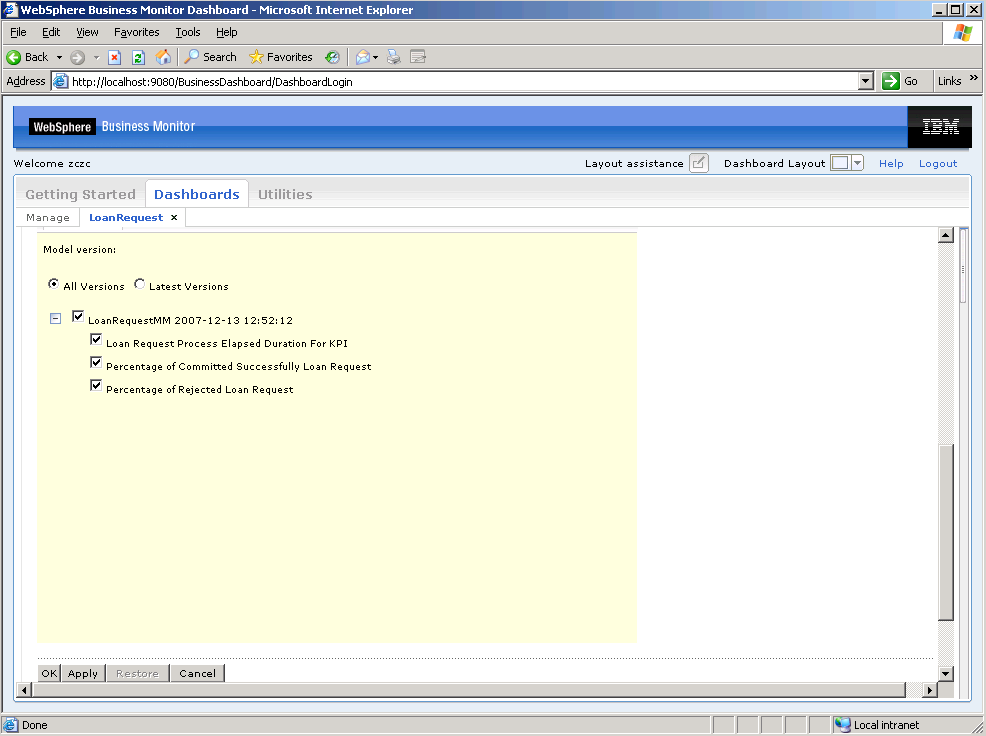
Task: Uncheck LoanRequestMM 2007-12-13 checkbox
Action: [78, 316]
